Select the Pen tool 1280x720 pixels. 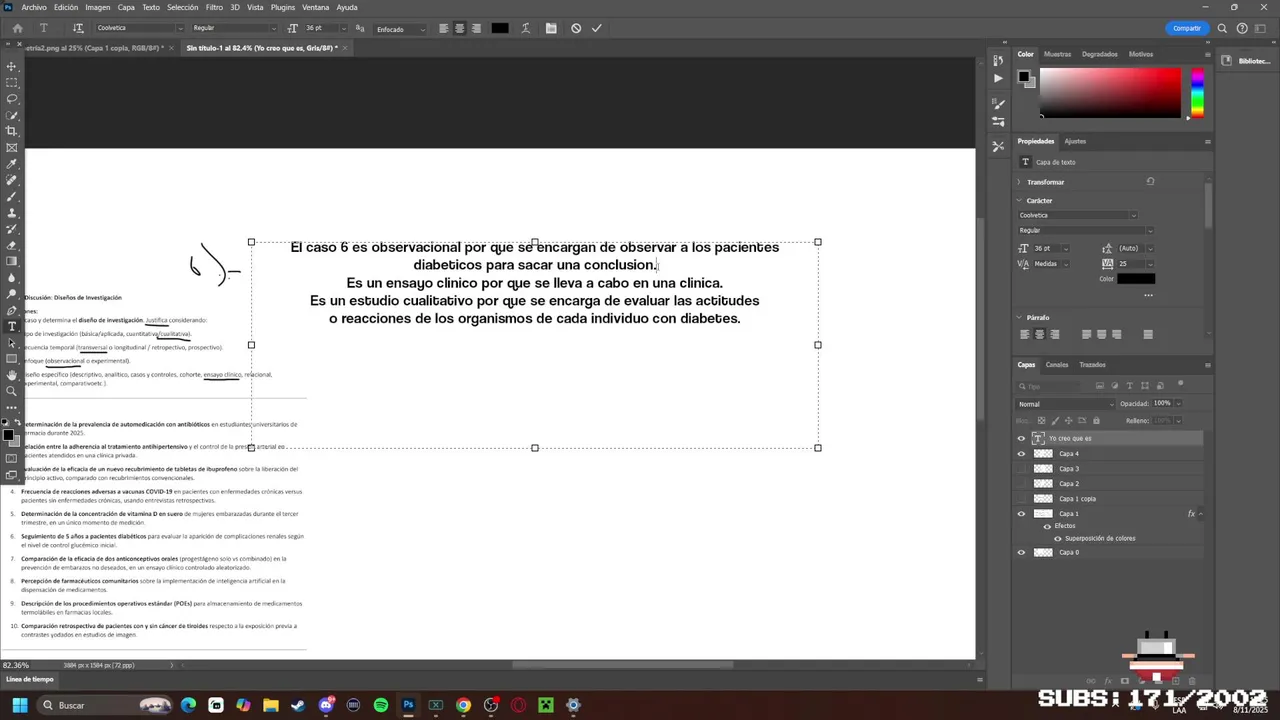pos(12,310)
